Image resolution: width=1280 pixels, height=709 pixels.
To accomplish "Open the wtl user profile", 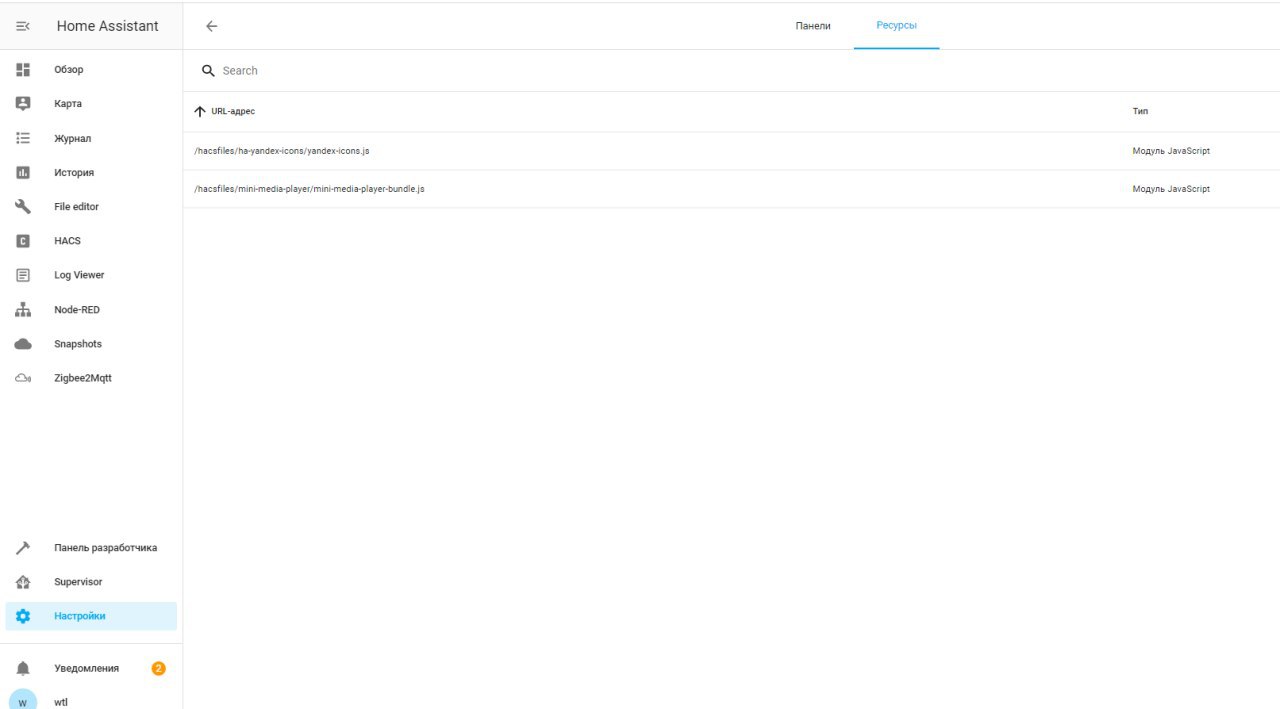I will pos(91,702).
